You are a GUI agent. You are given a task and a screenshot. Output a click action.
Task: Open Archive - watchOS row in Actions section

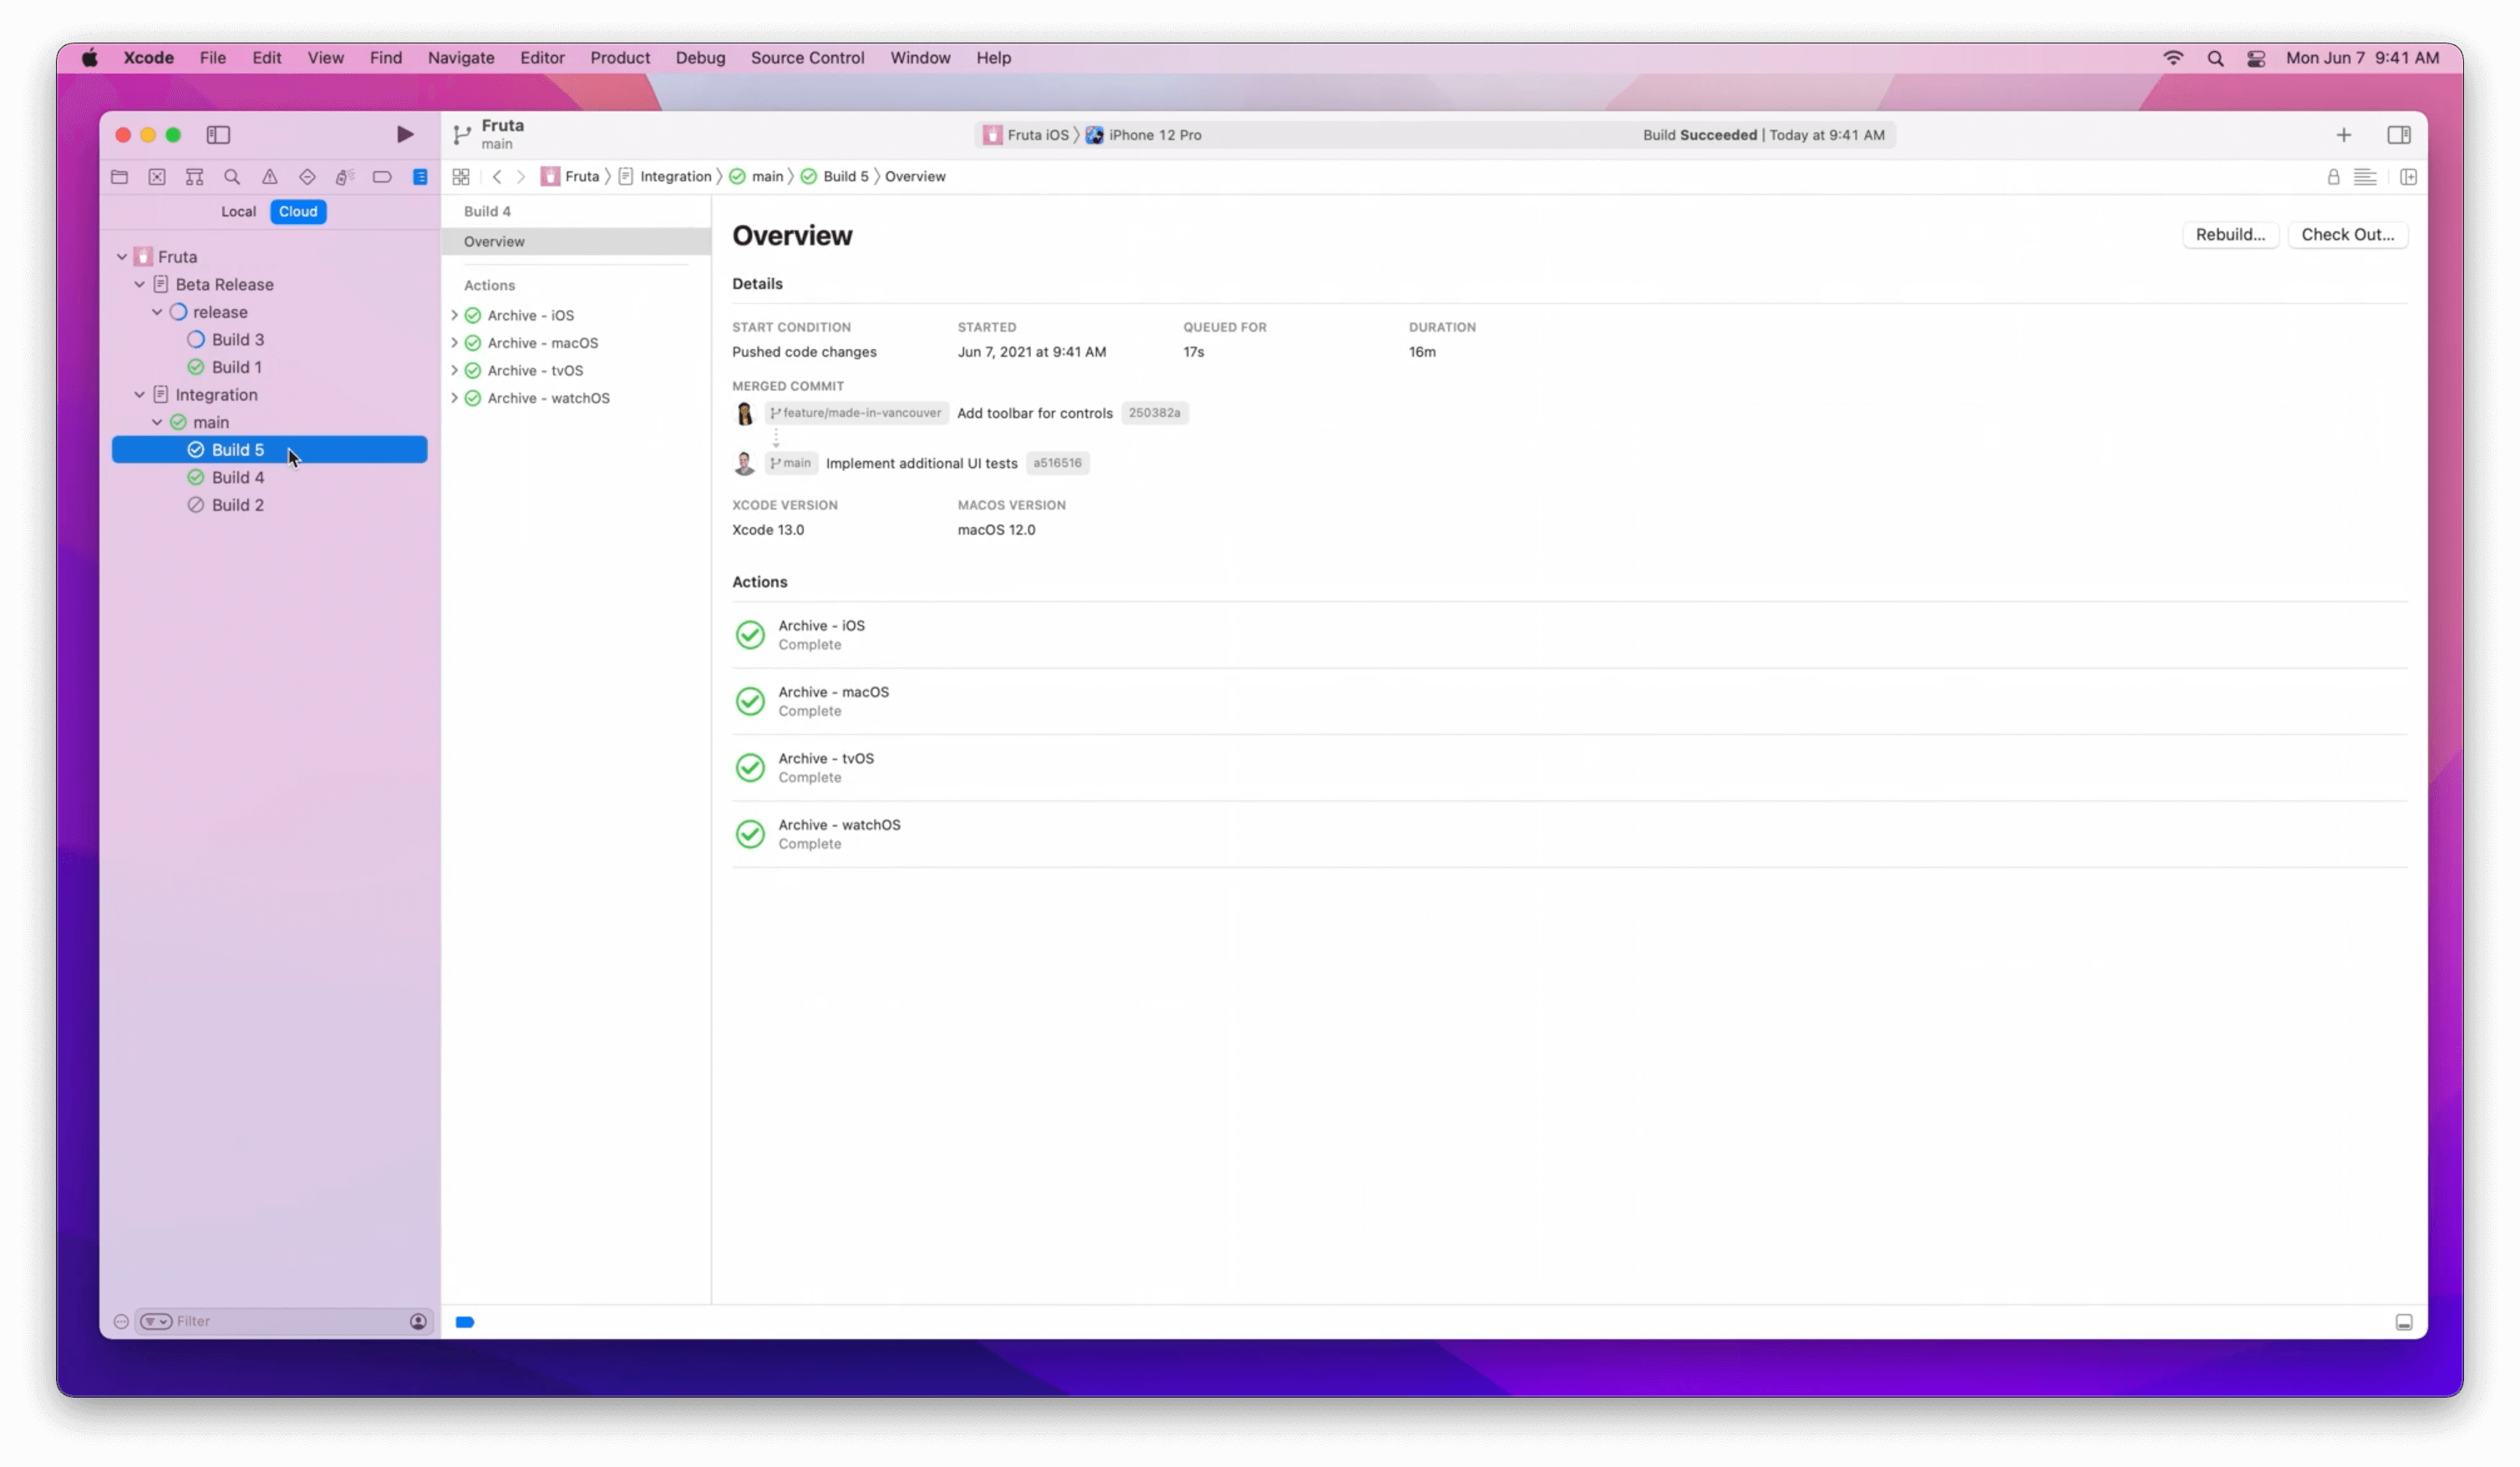tap(1569, 834)
